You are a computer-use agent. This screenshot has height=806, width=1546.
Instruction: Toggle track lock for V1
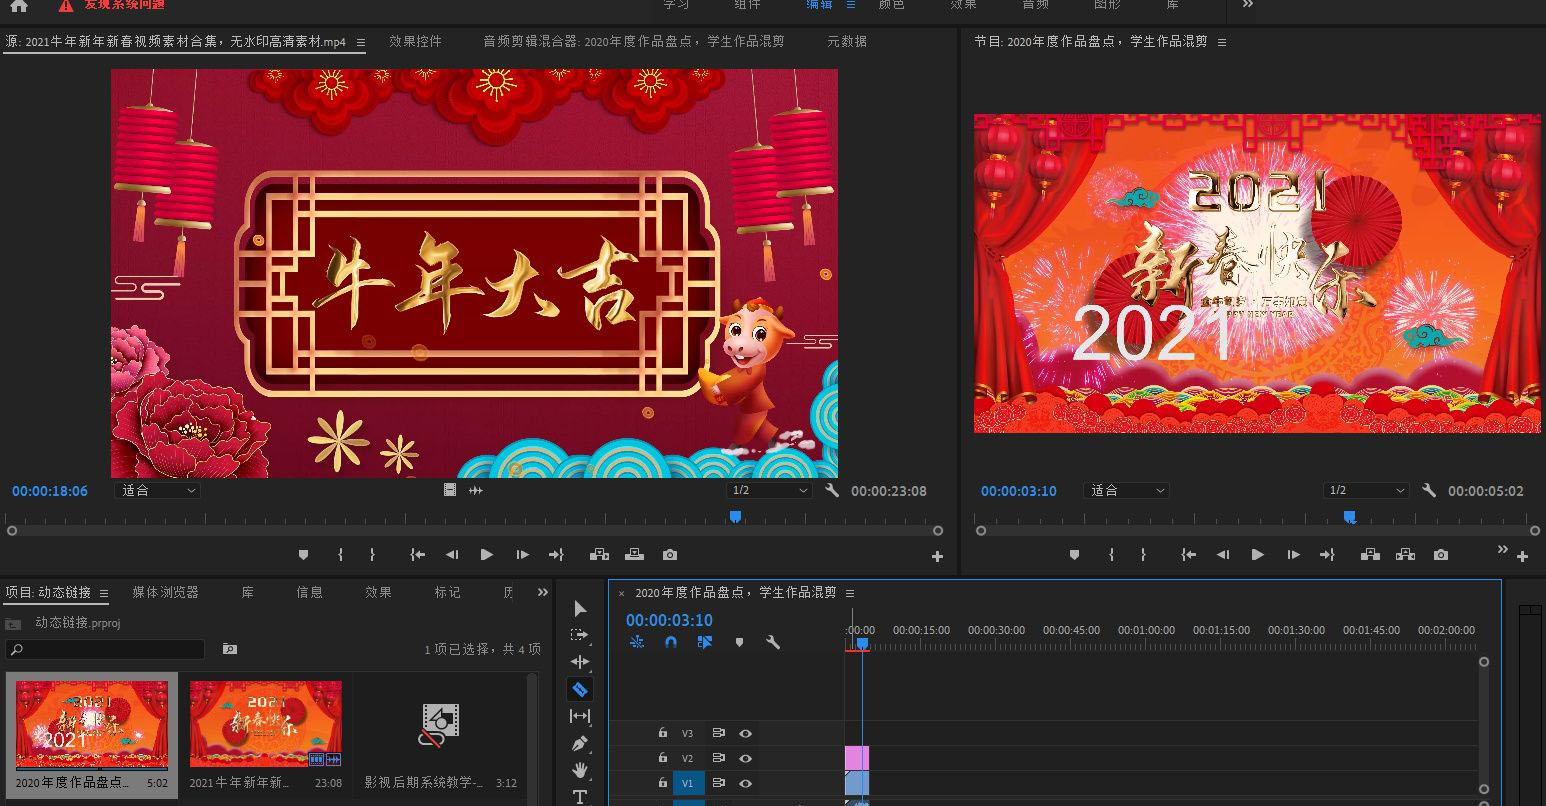pyautogui.click(x=662, y=783)
